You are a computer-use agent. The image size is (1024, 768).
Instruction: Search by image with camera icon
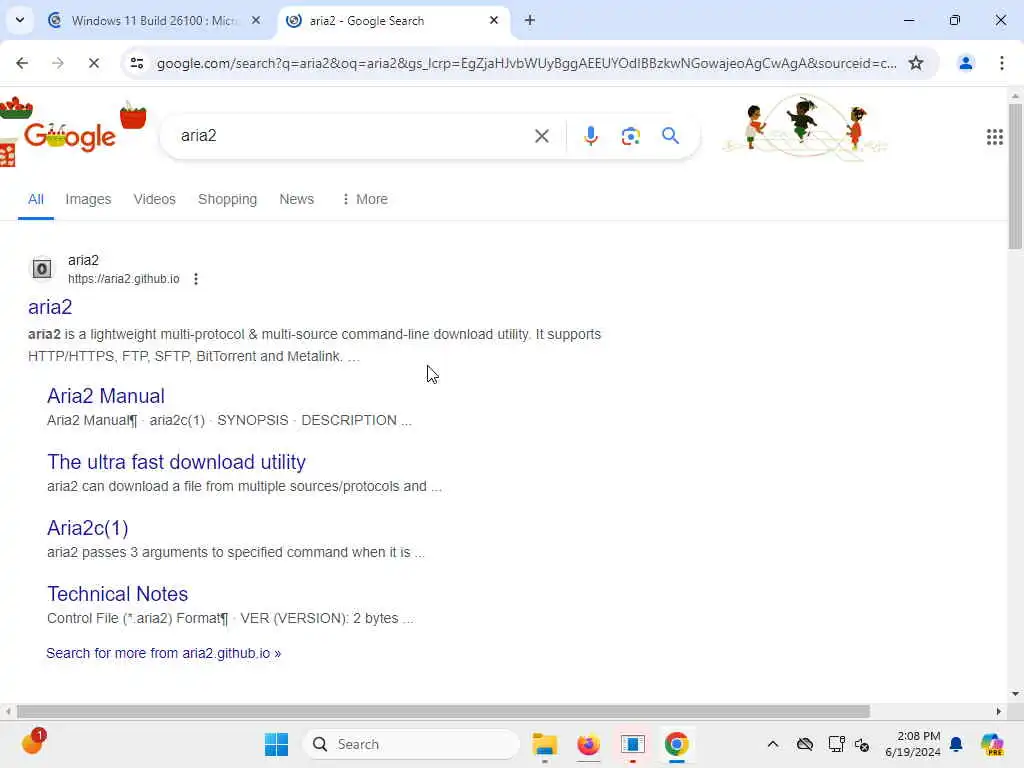coord(630,136)
